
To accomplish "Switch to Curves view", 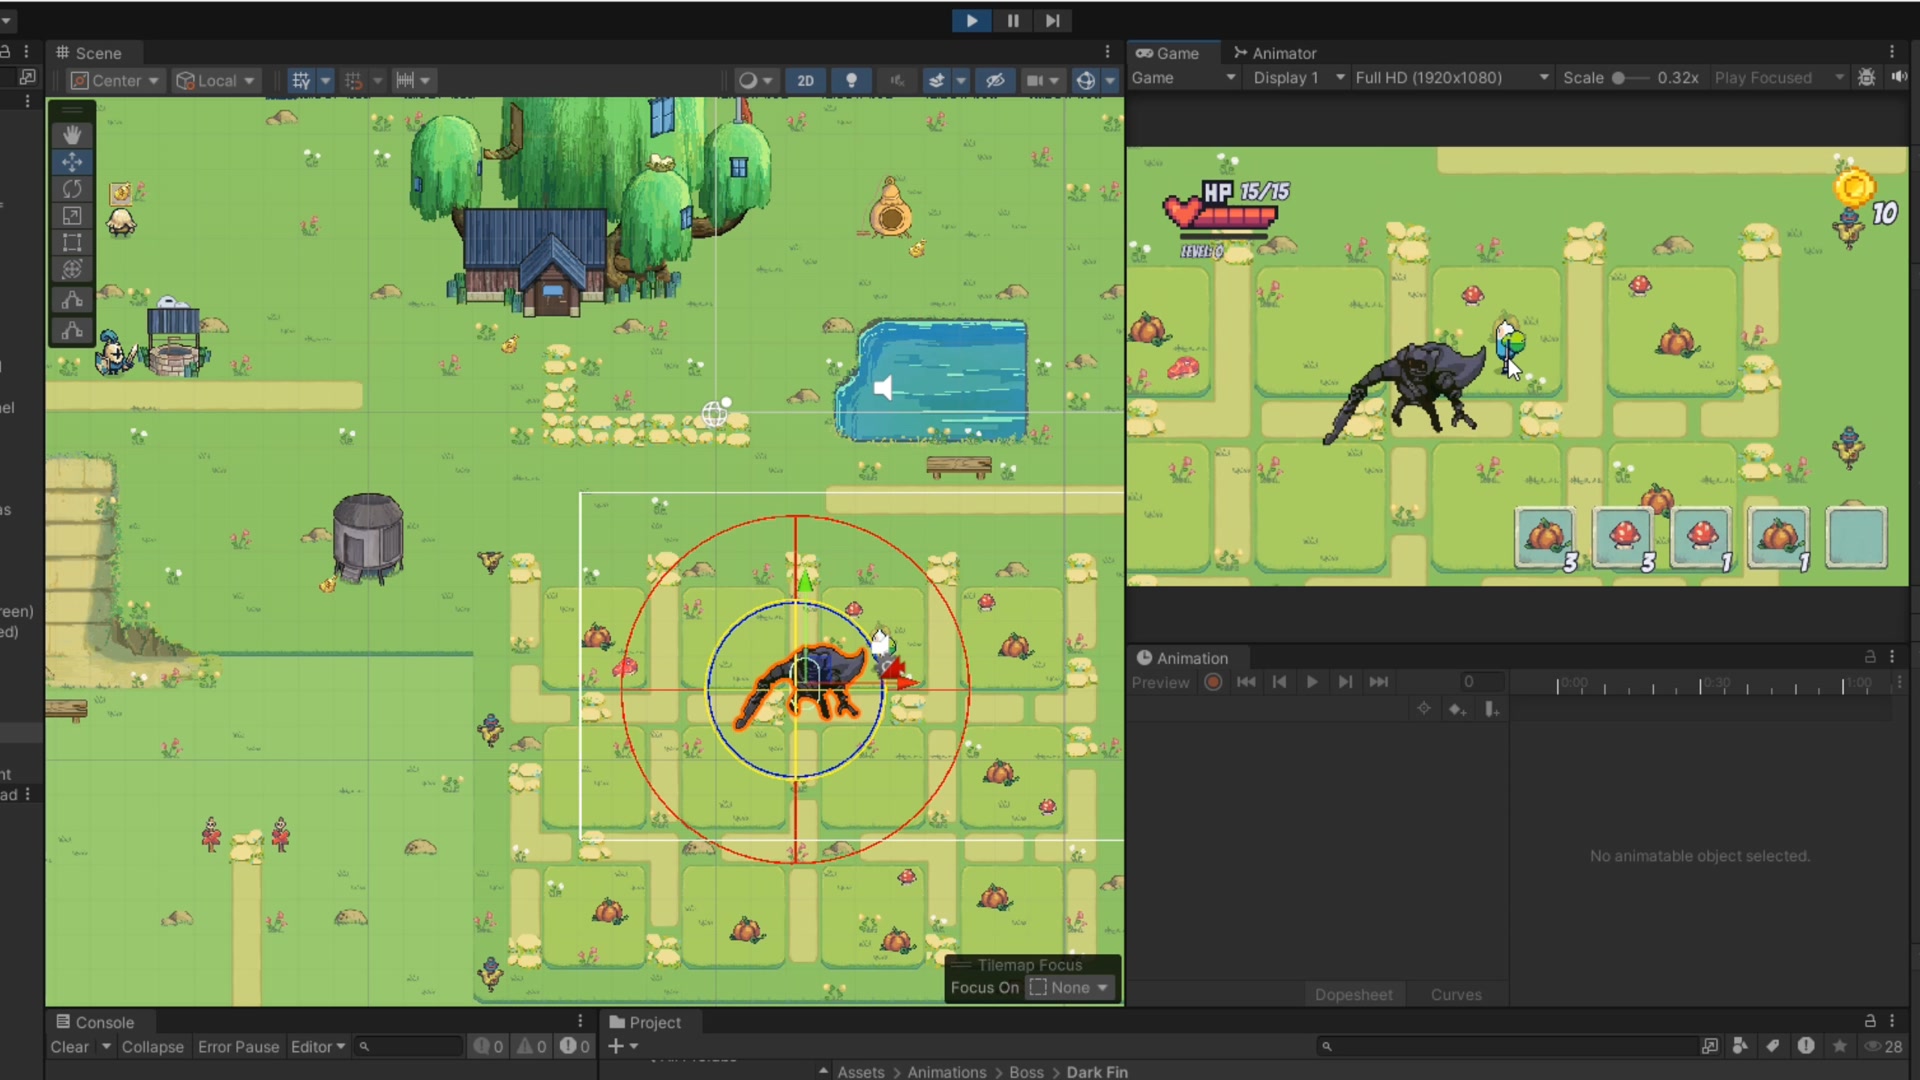I will point(1456,994).
